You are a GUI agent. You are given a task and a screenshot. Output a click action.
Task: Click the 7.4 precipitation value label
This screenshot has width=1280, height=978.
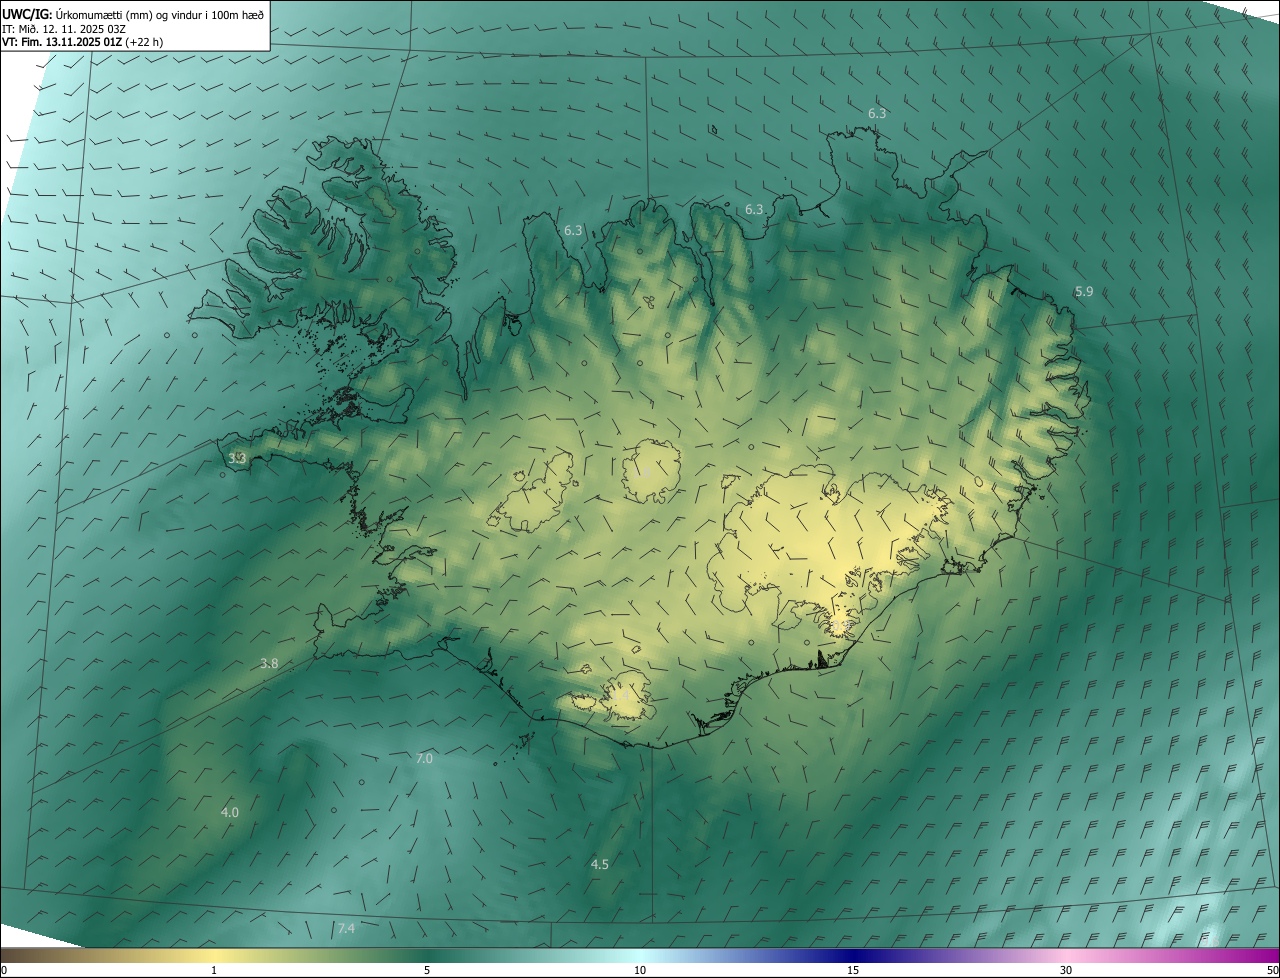click(x=346, y=929)
